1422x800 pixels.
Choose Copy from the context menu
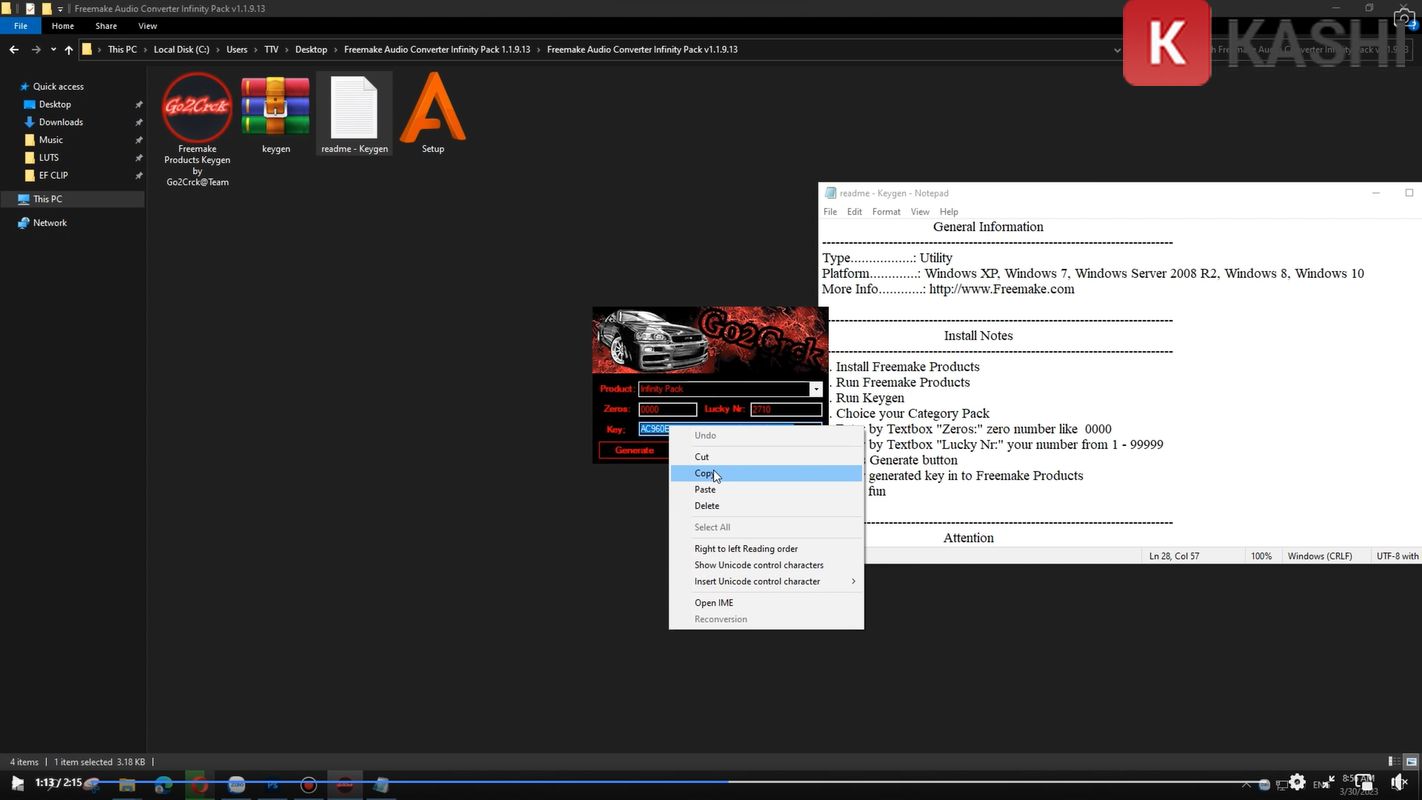(x=705, y=473)
